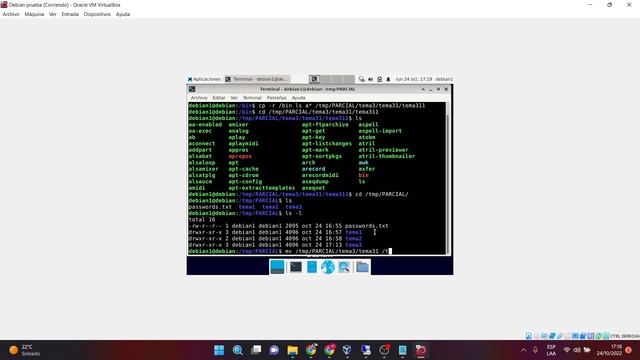This screenshot has width=640, height=360.
Task: Open the power manager icon in Xfce panel
Action: [x=380, y=79]
